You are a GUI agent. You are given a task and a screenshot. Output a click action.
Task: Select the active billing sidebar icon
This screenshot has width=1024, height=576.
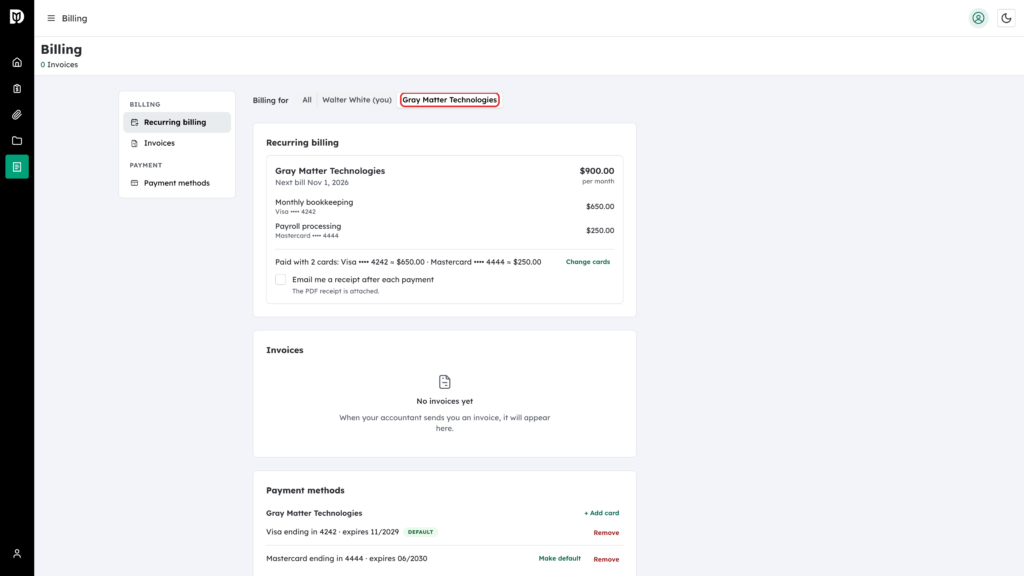17,167
